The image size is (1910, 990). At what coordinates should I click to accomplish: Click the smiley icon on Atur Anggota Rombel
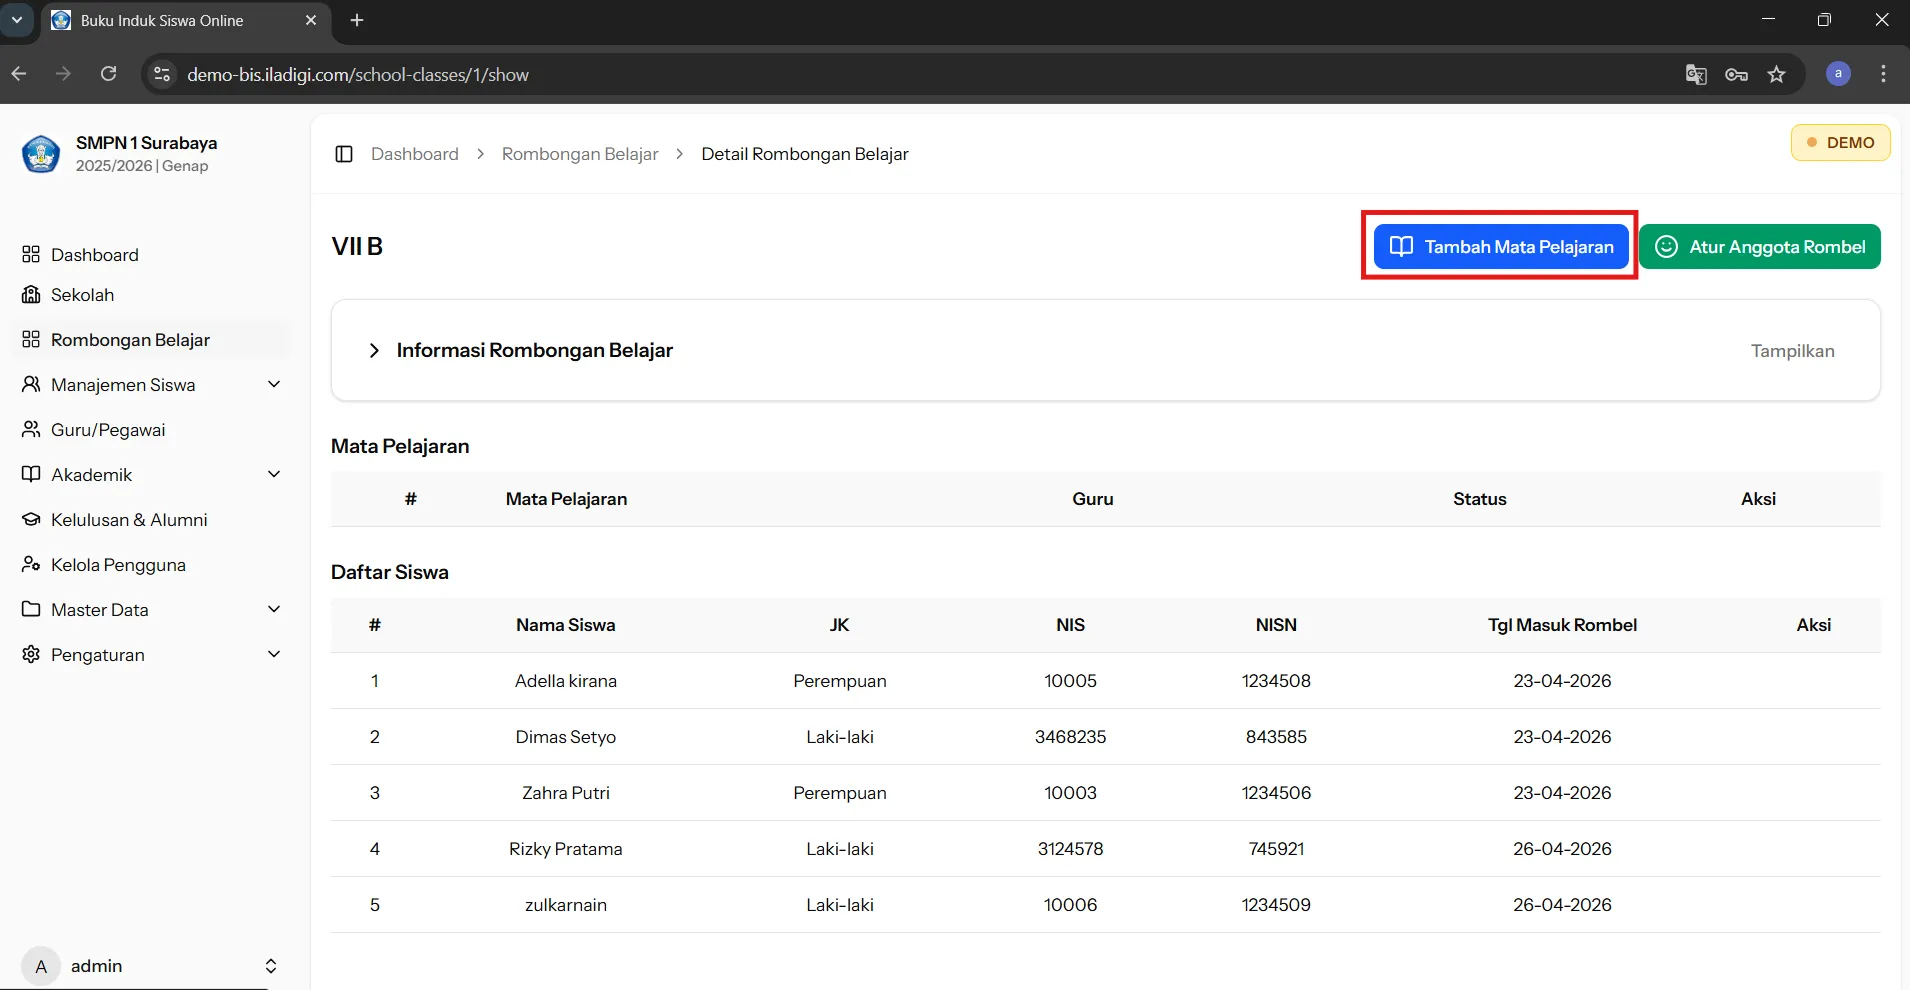1666,246
